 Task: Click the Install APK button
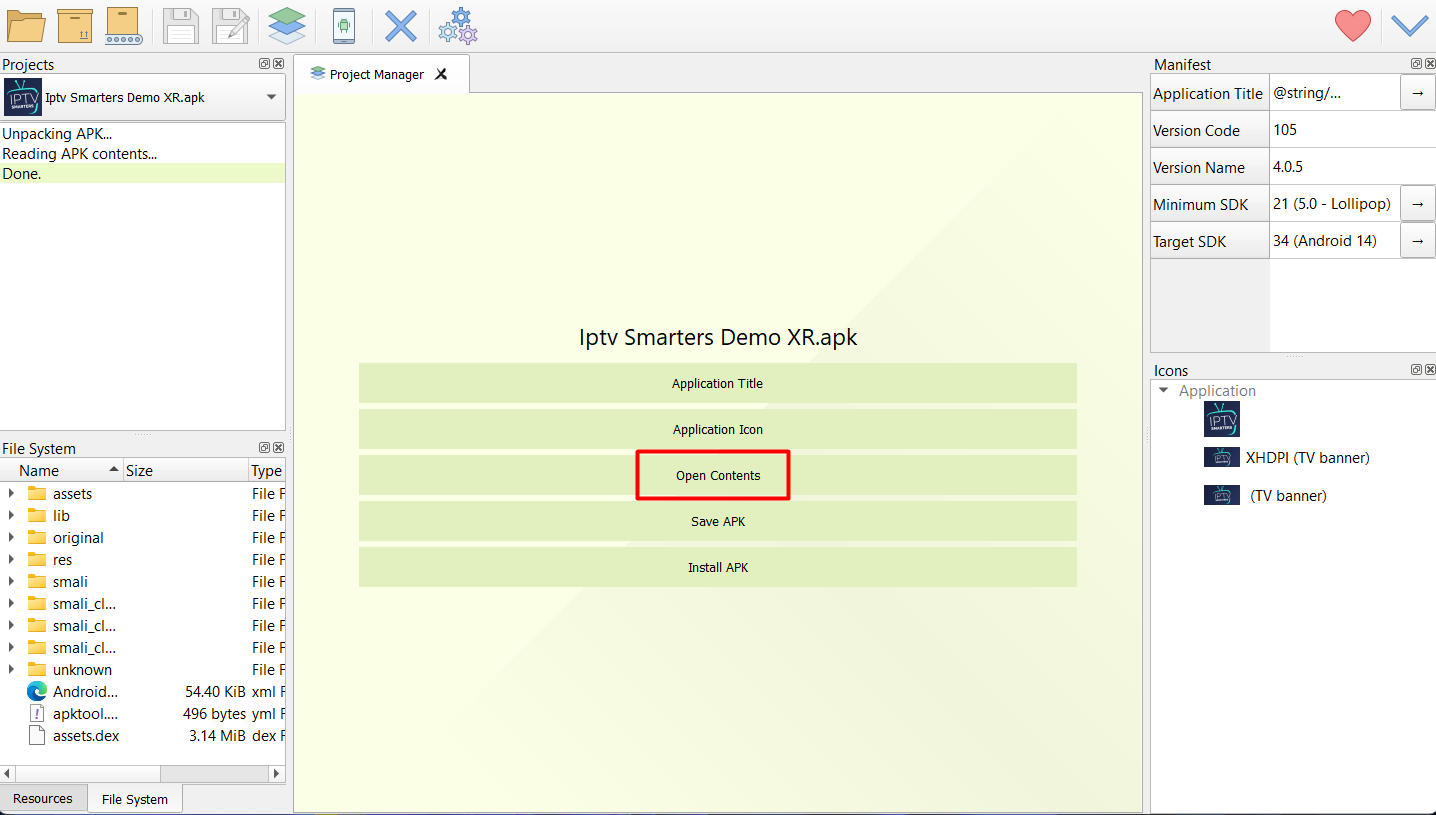[718, 567]
